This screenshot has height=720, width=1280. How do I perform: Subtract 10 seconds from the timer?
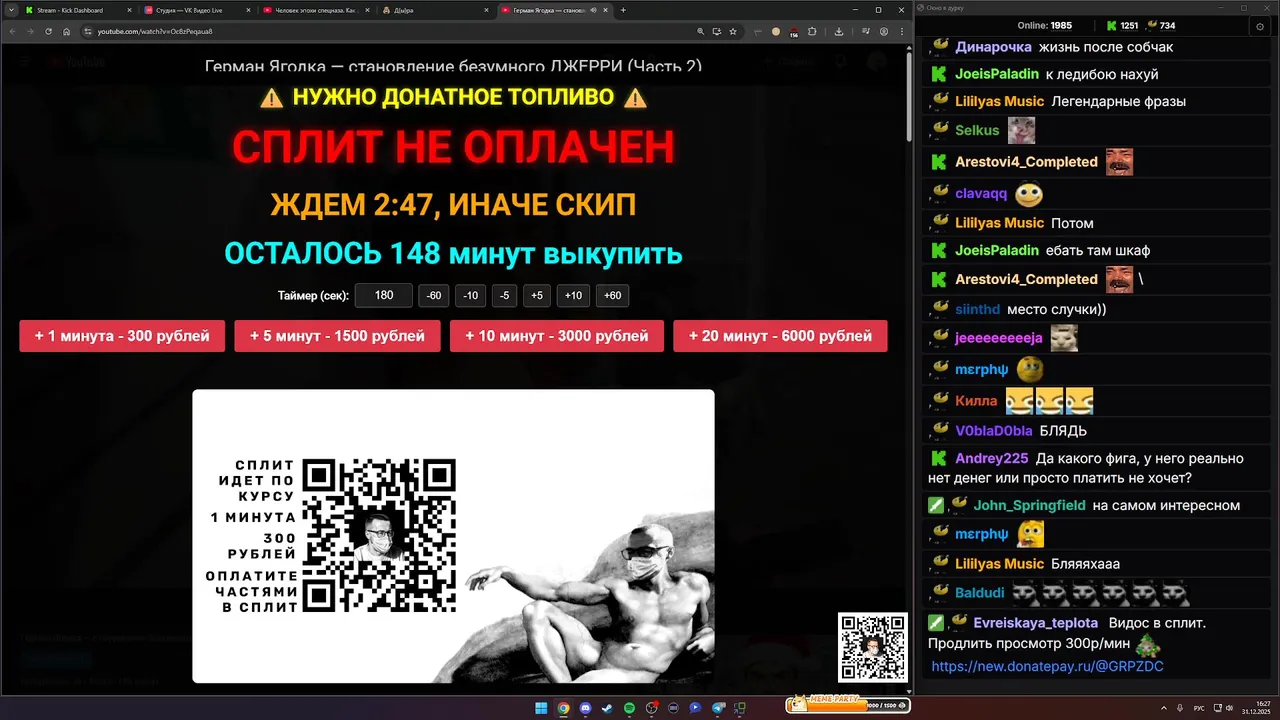pos(470,295)
